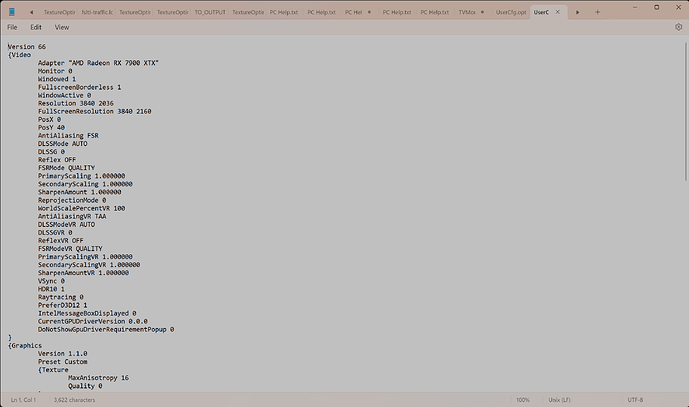The width and height of the screenshot is (689, 407).
Task: Click the "Monitor 0" line
Action: [55, 71]
